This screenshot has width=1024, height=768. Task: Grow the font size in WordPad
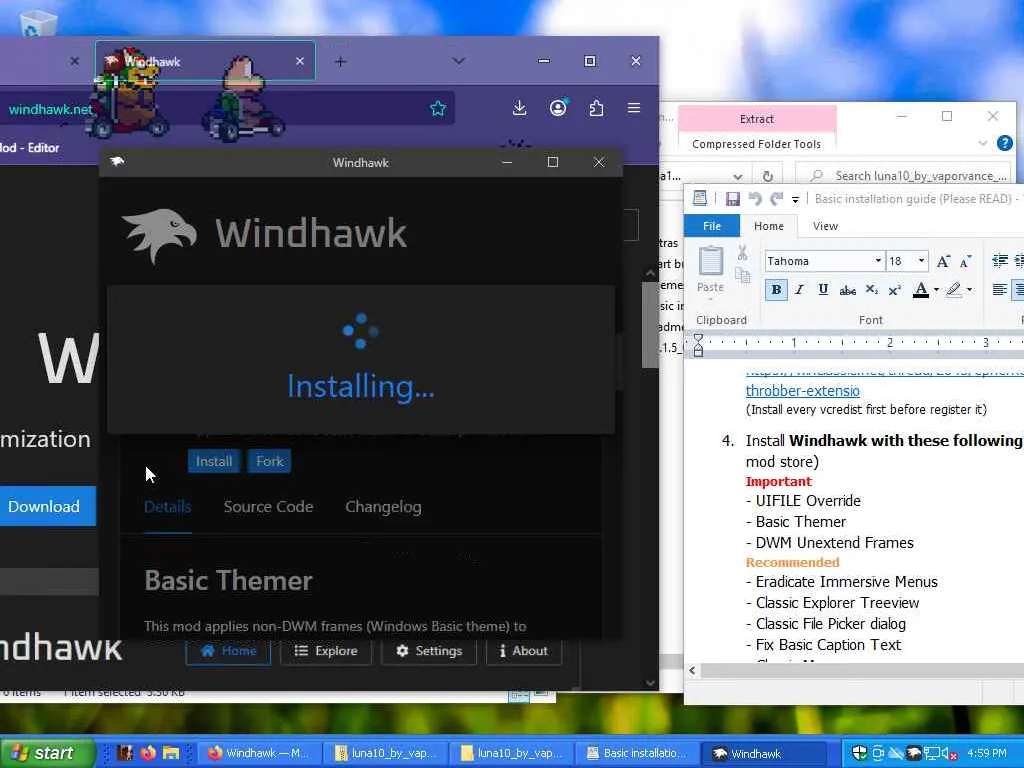943,261
